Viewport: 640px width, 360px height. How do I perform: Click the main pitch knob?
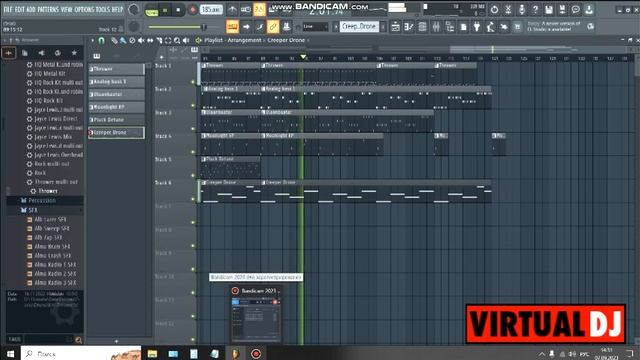click(133, 27)
